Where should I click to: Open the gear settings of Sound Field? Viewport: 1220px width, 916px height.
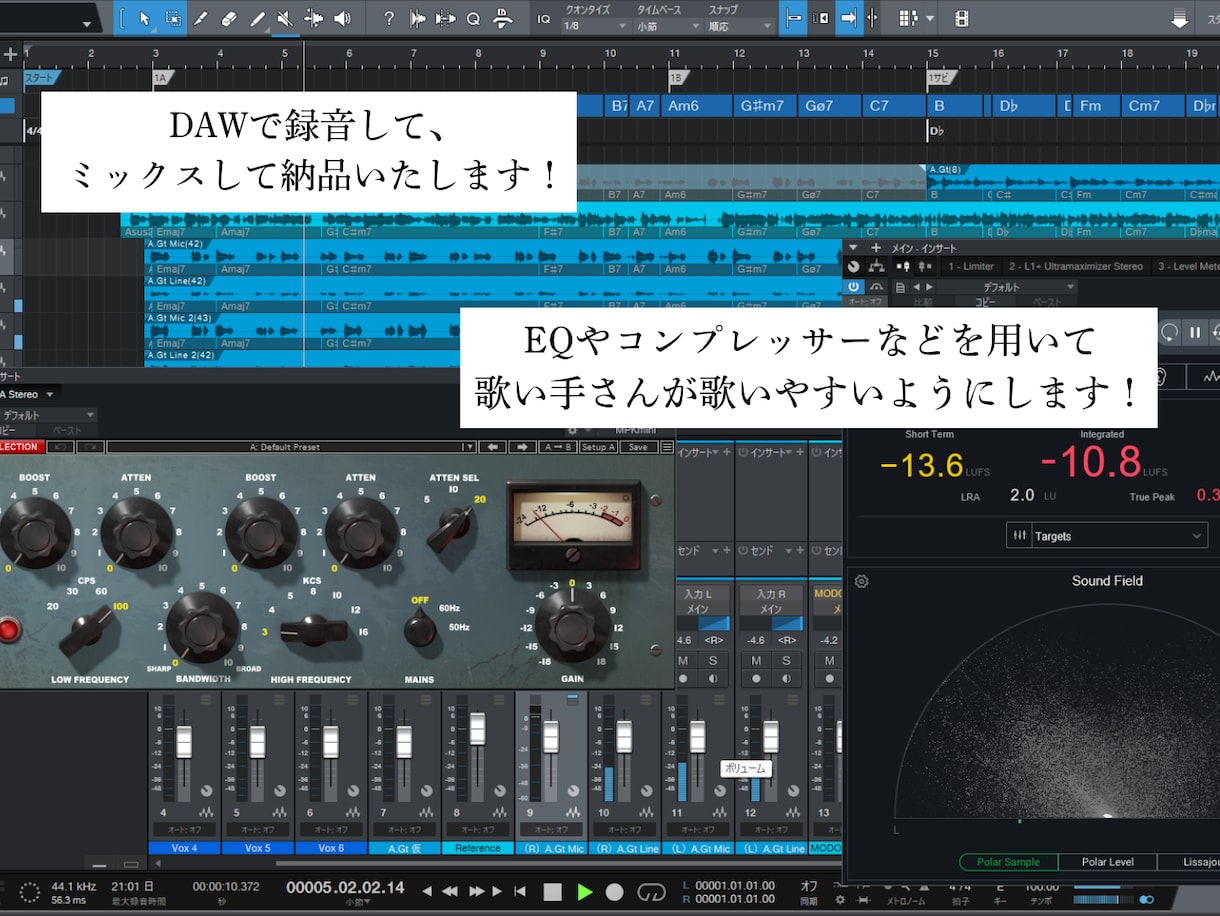(x=862, y=581)
